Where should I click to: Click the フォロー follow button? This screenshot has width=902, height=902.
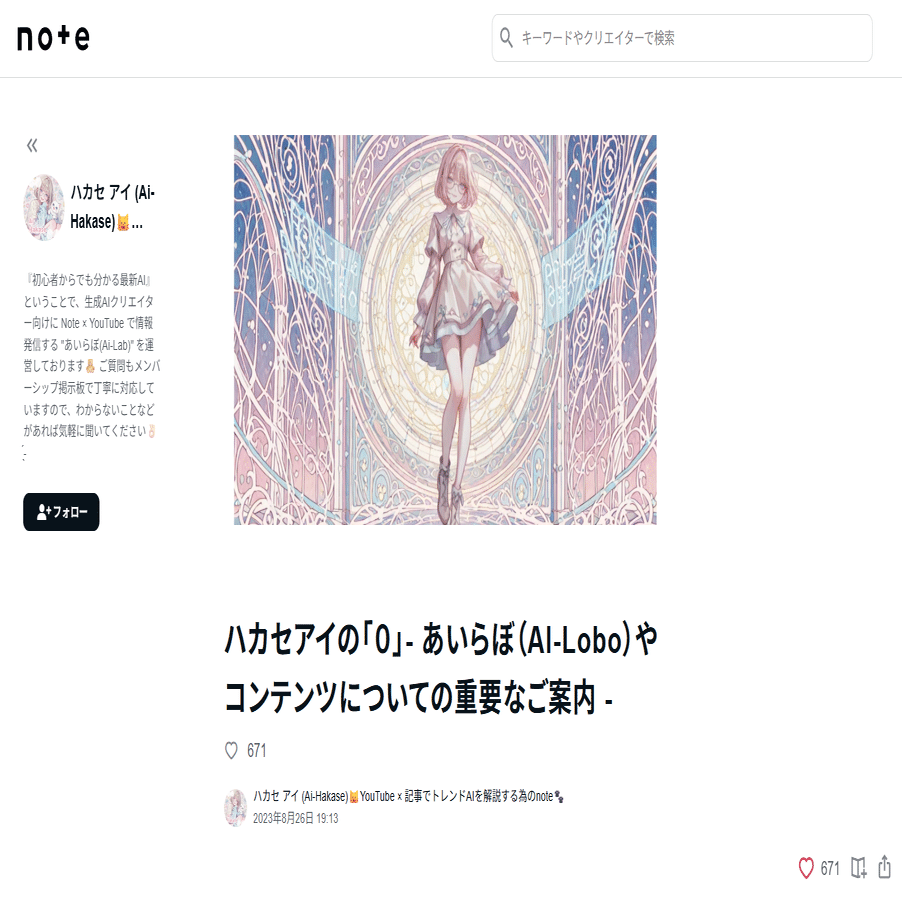61,511
